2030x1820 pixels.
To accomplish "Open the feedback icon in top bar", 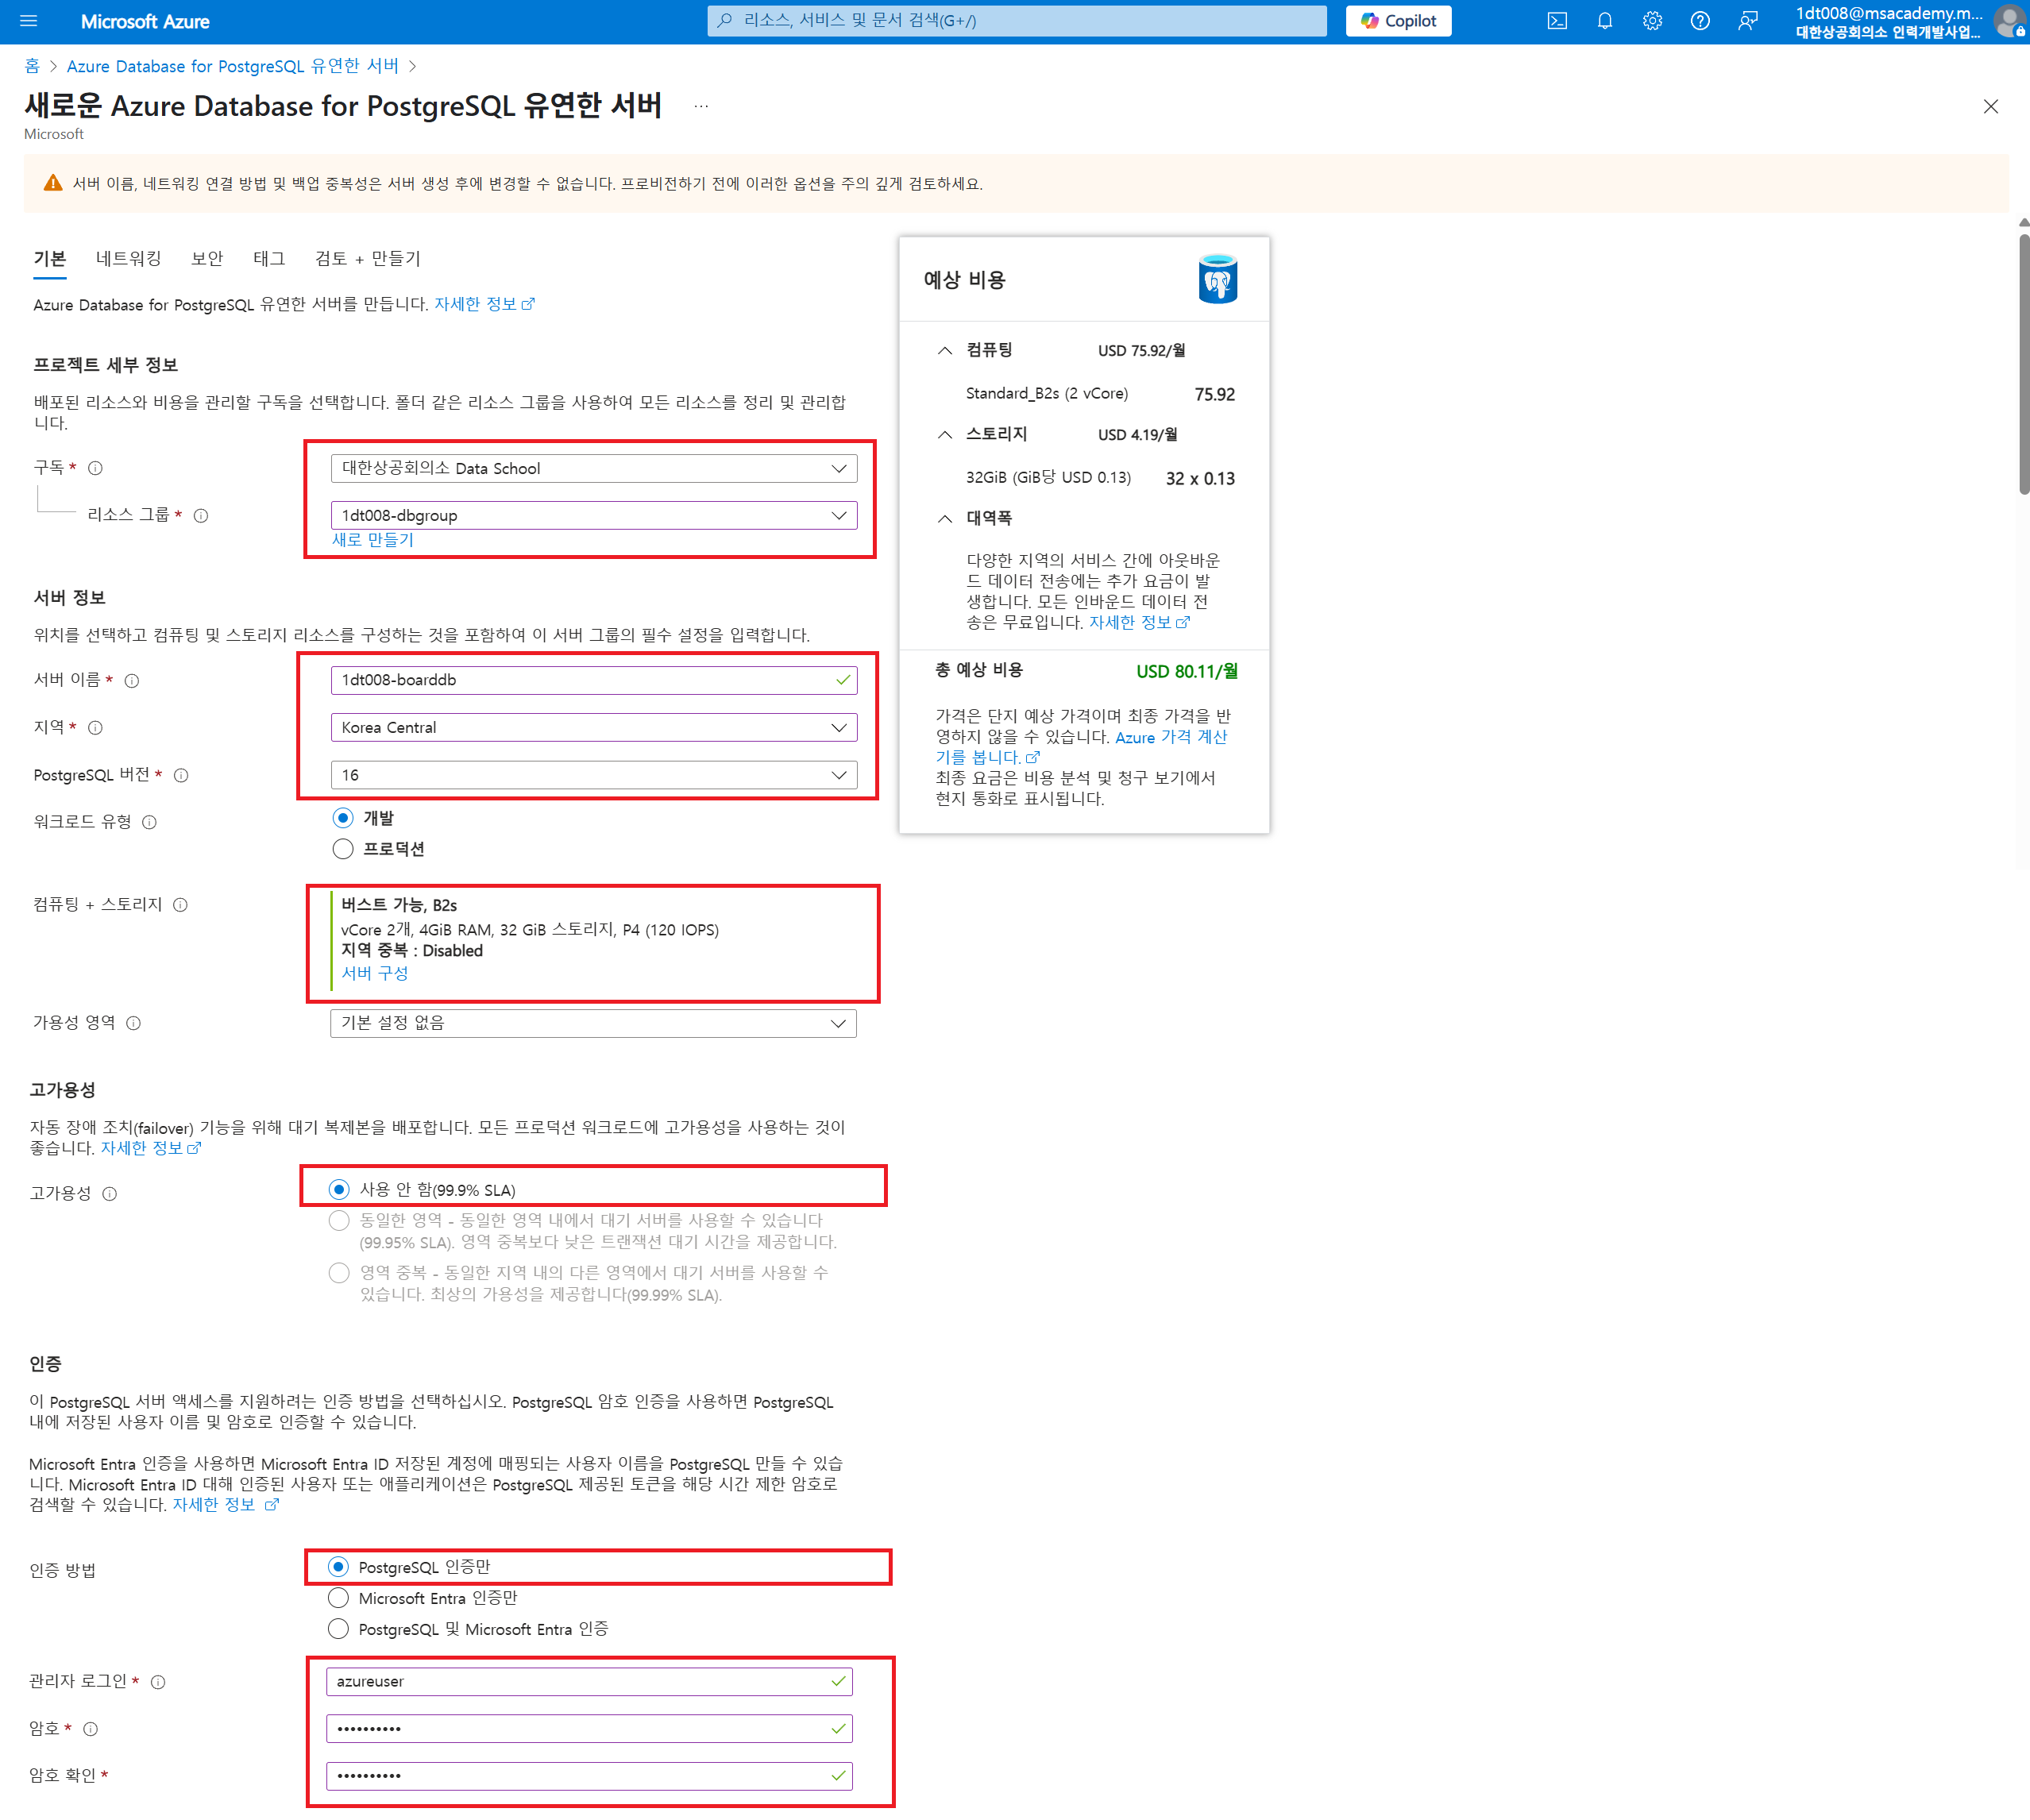I will coord(1748,21).
